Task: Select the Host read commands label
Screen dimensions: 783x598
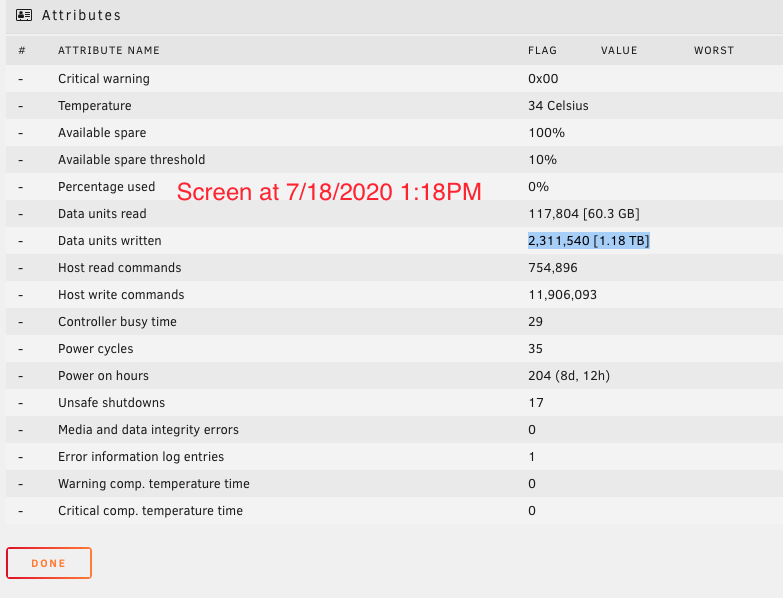Action: tap(120, 268)
